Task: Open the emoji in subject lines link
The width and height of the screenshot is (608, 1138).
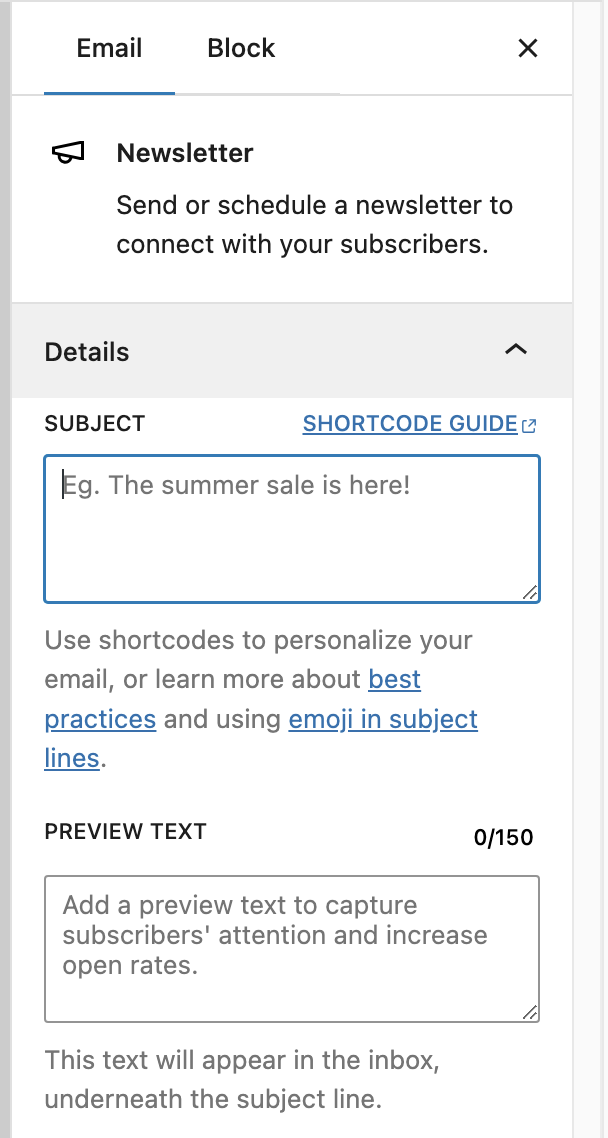Action: (383, 719)
